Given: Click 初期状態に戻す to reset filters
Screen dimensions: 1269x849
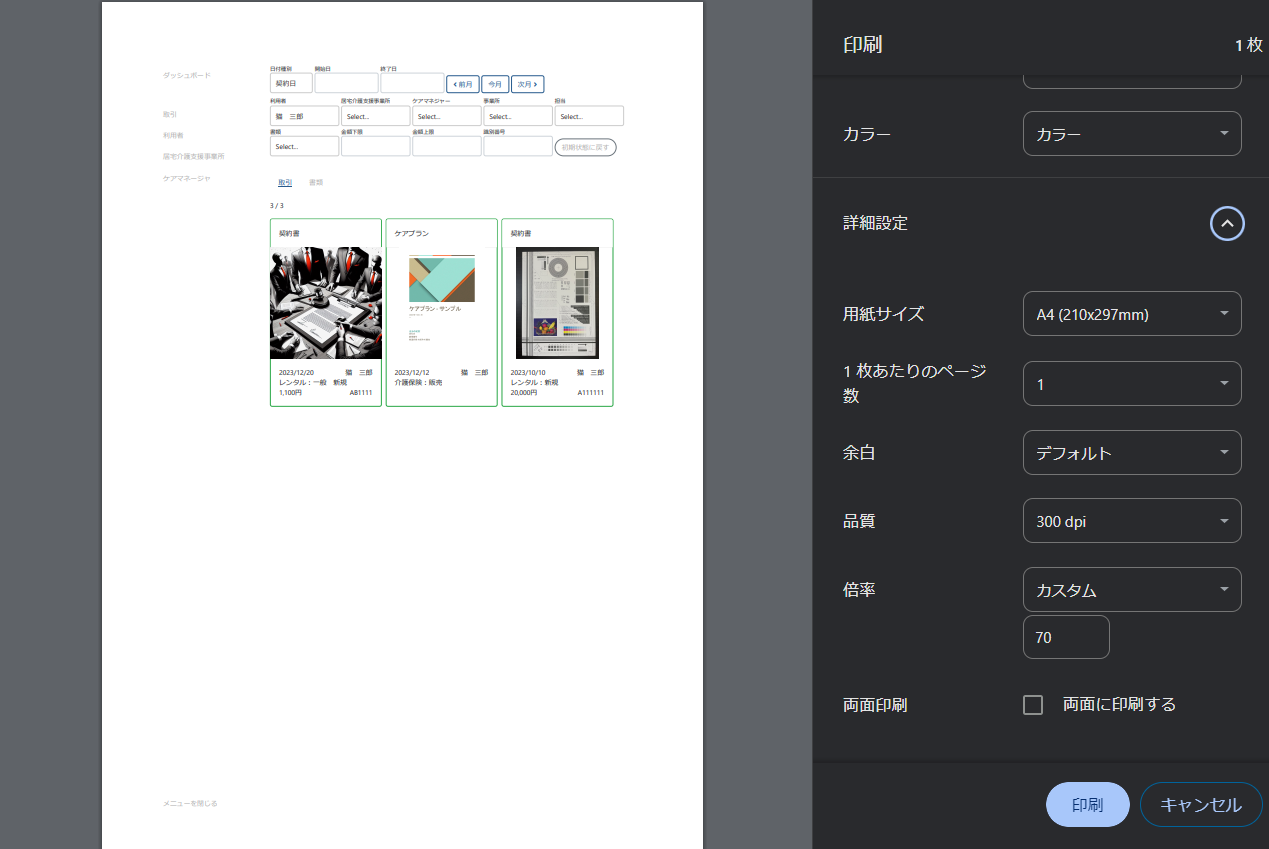Looking at the screenshot, I should tap(585, 147).
